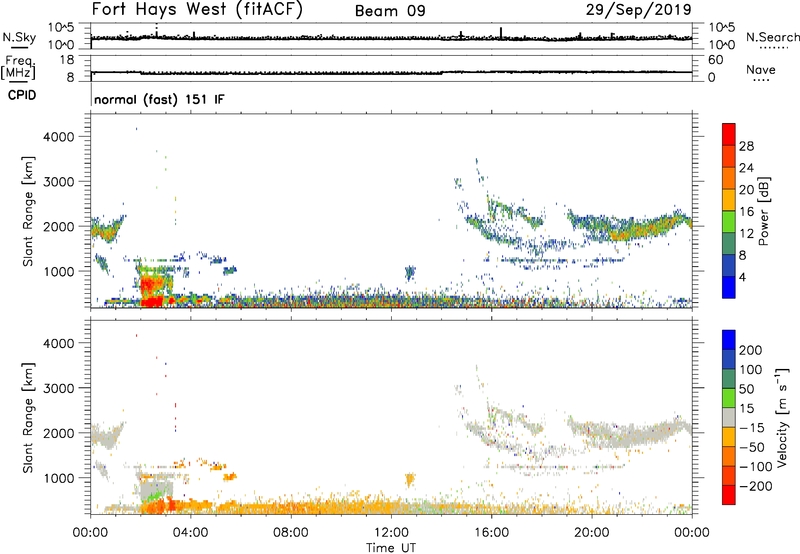Click the "18" frequency axis tick
800x554 pixels.
coord(67,60)
